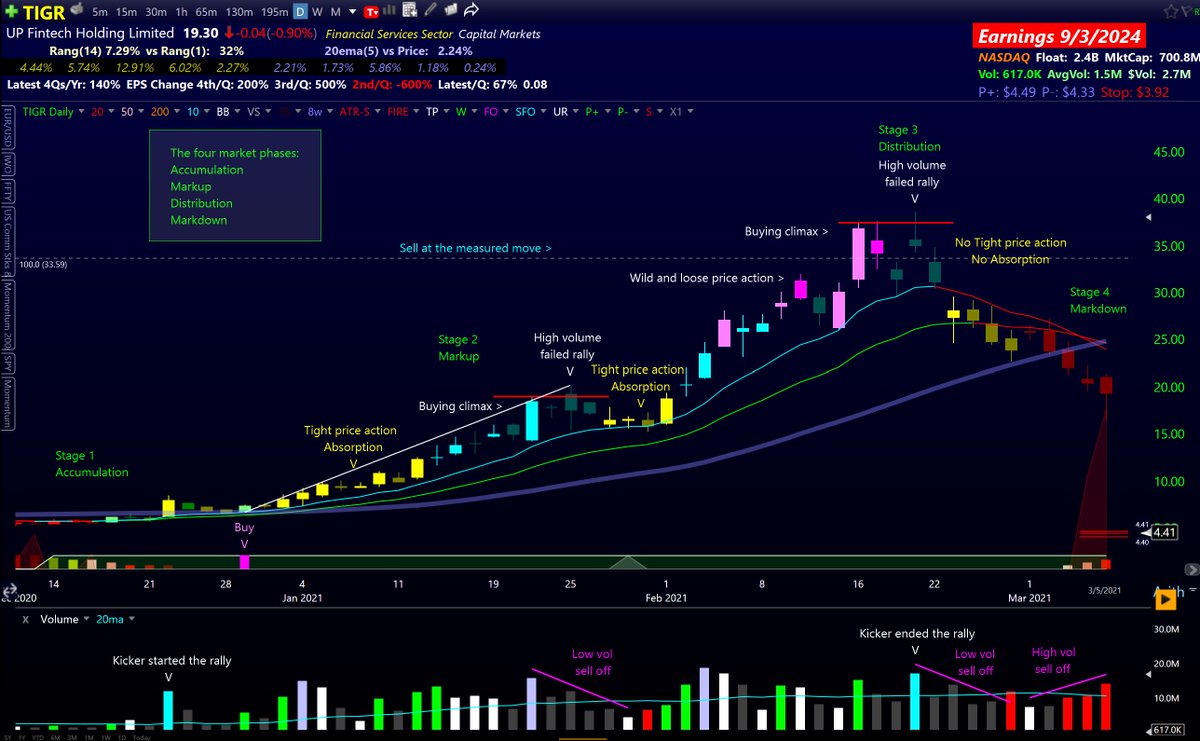Click the magenta Buy marker bar
Viewport: 1200px width, 741px height.
(245, 562)
